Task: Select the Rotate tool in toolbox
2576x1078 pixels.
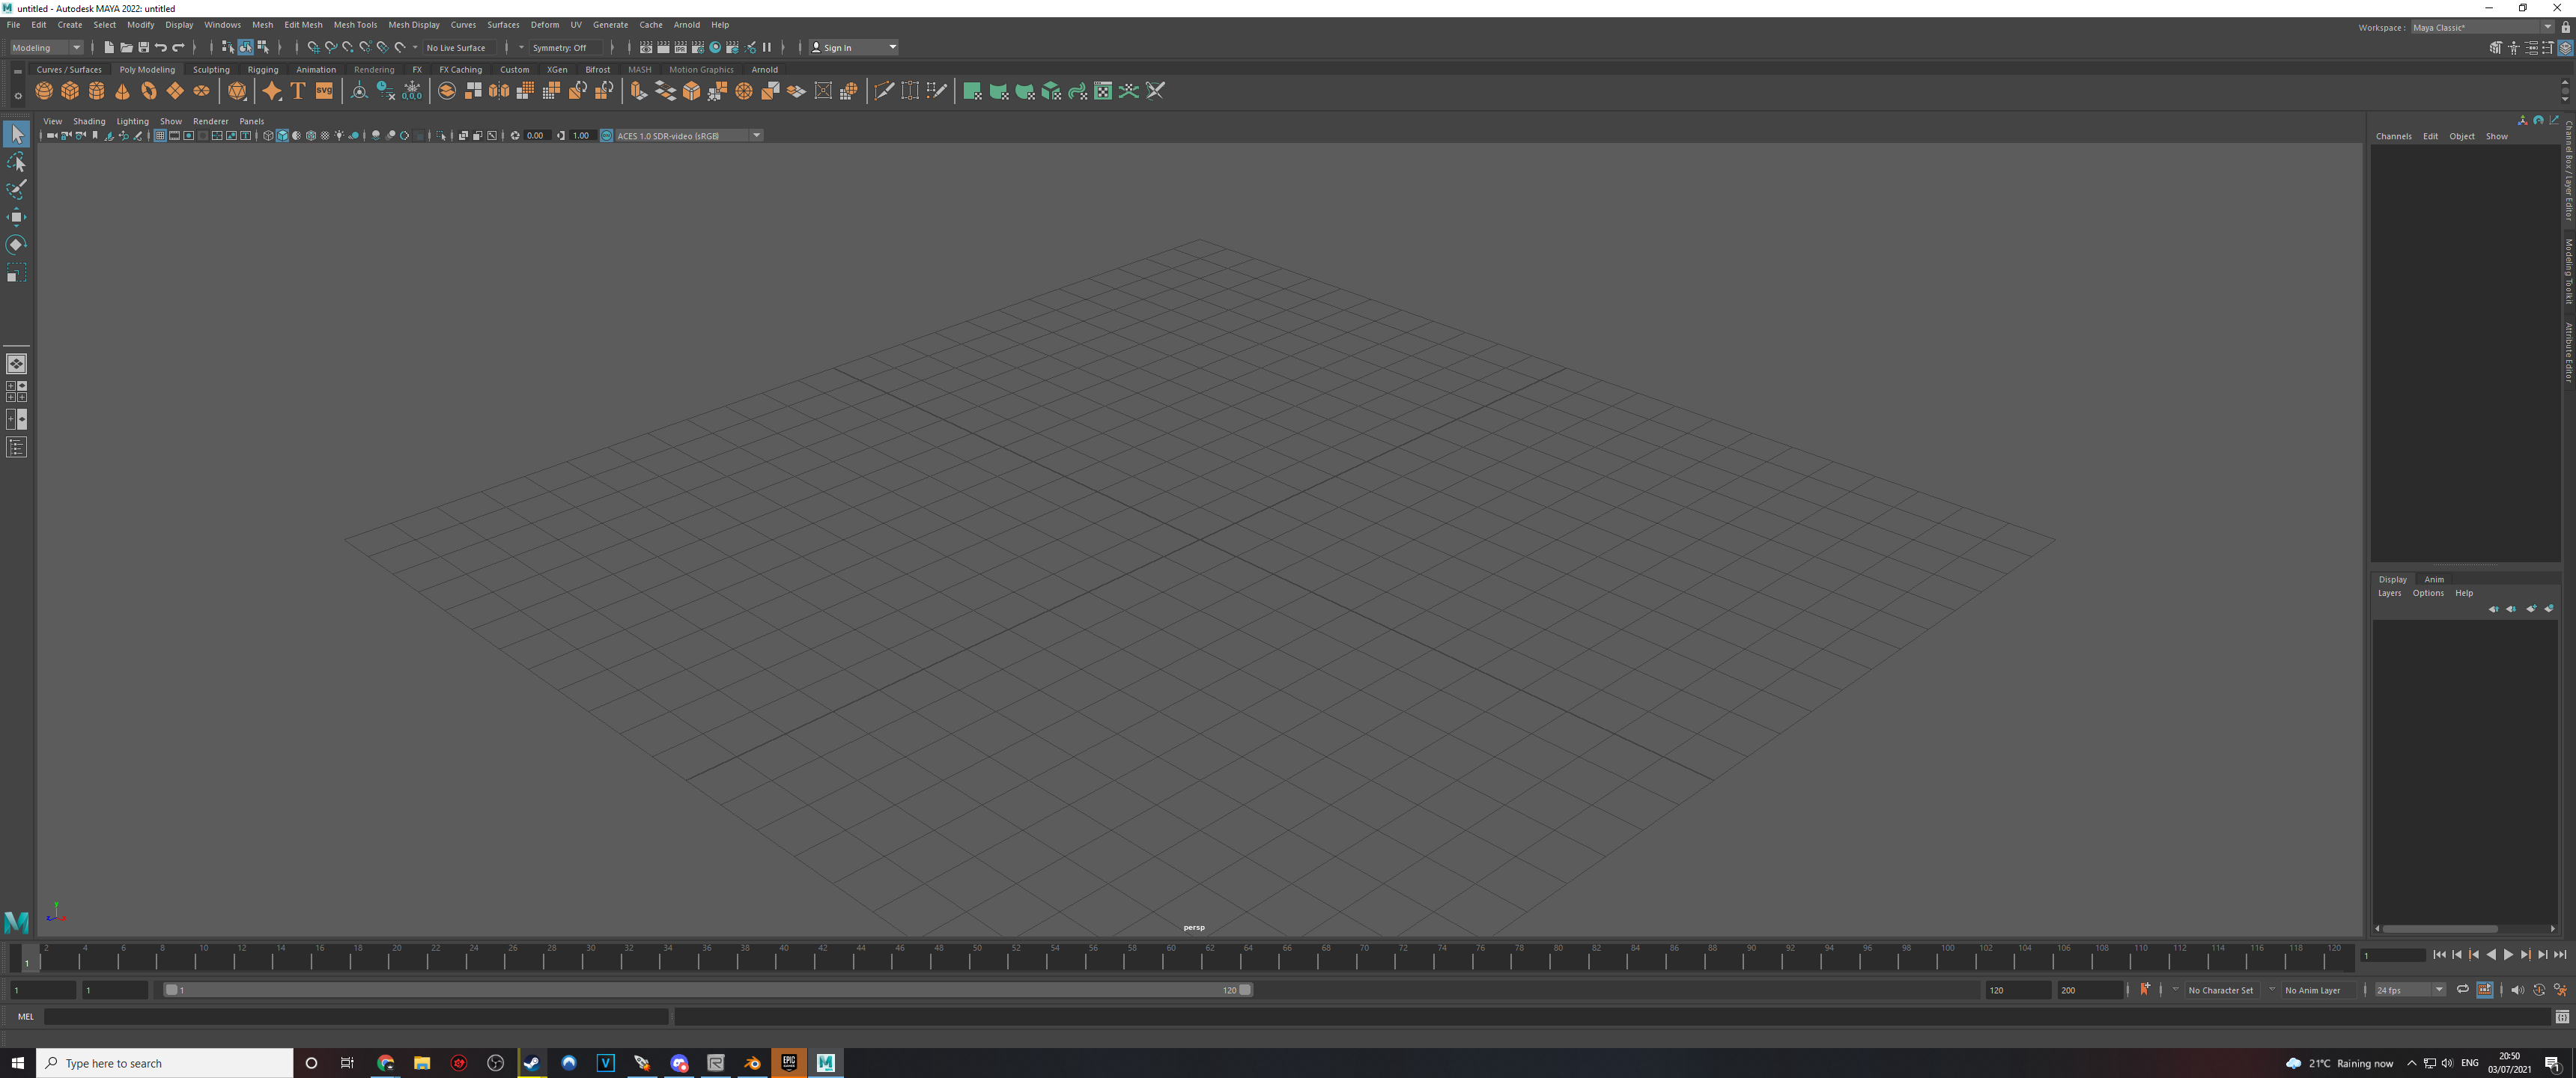Action: pyautogui.click(x=16, y=244)
